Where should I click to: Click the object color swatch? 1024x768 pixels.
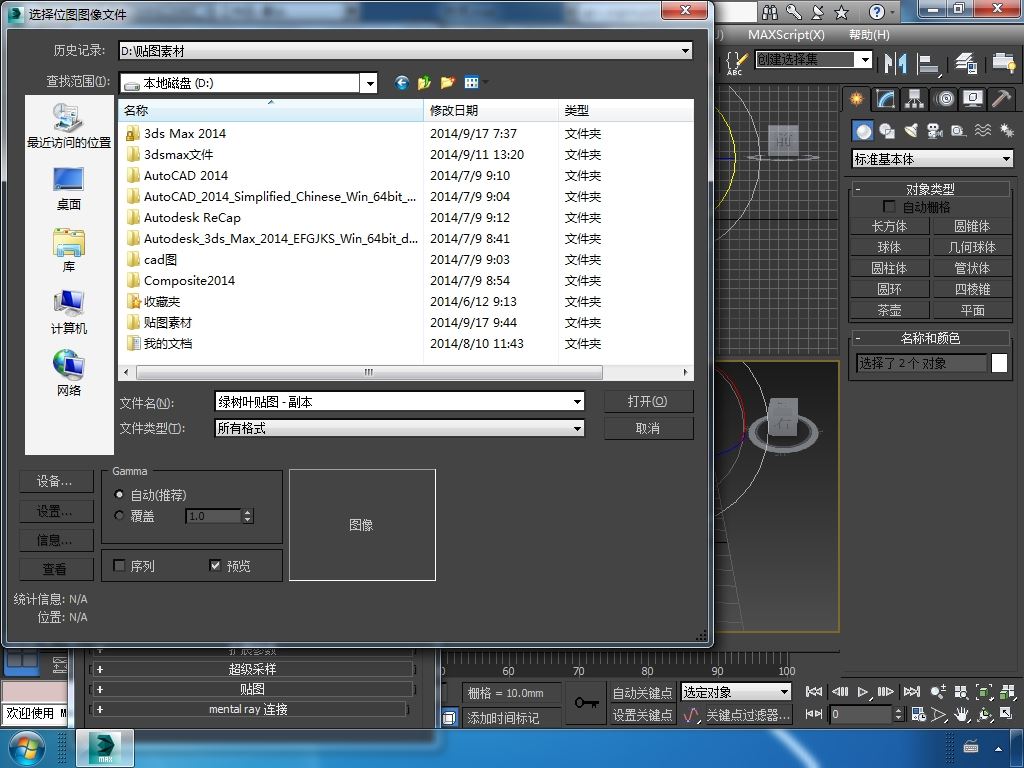click(999, 363)
